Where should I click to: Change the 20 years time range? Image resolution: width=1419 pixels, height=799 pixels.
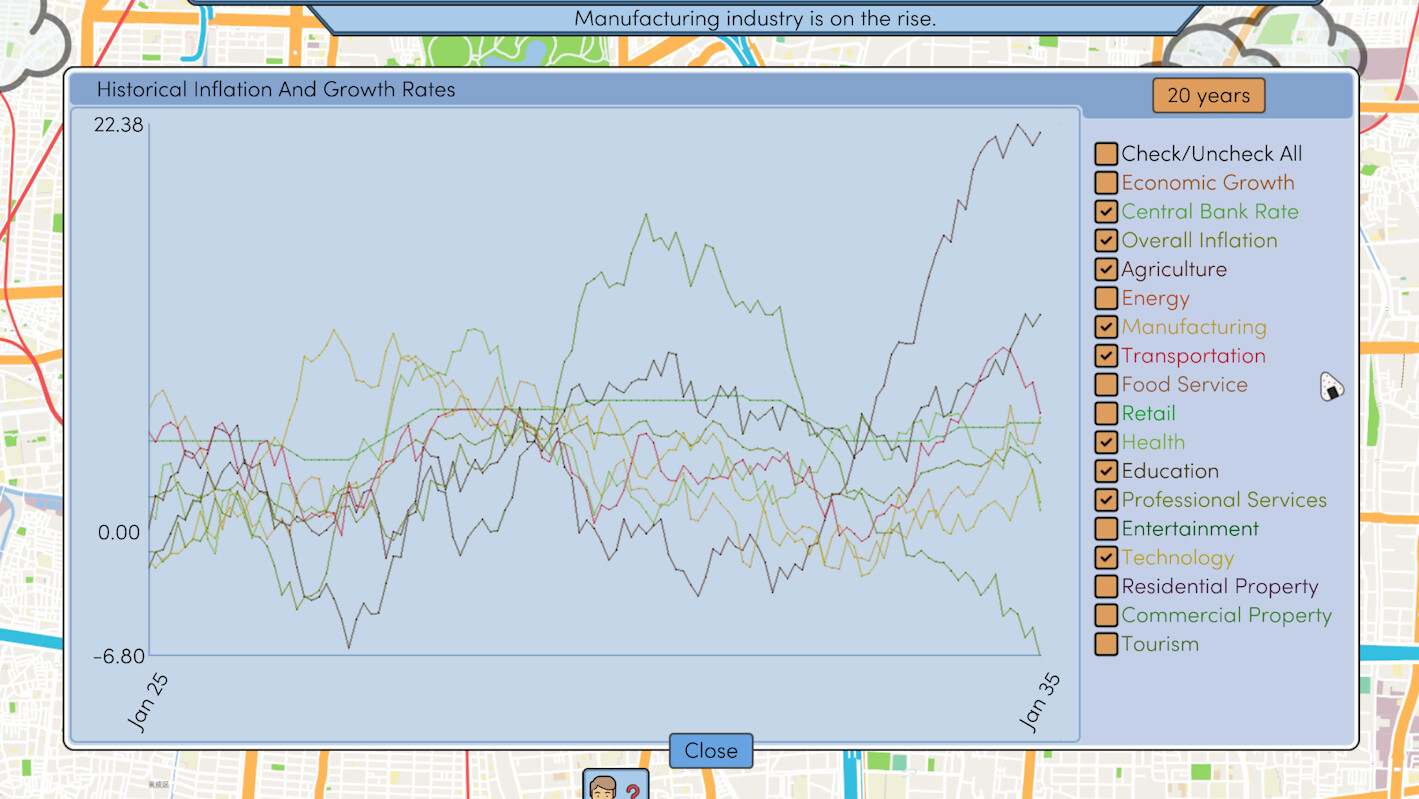pyautogui.click(x=1208, y=96)
